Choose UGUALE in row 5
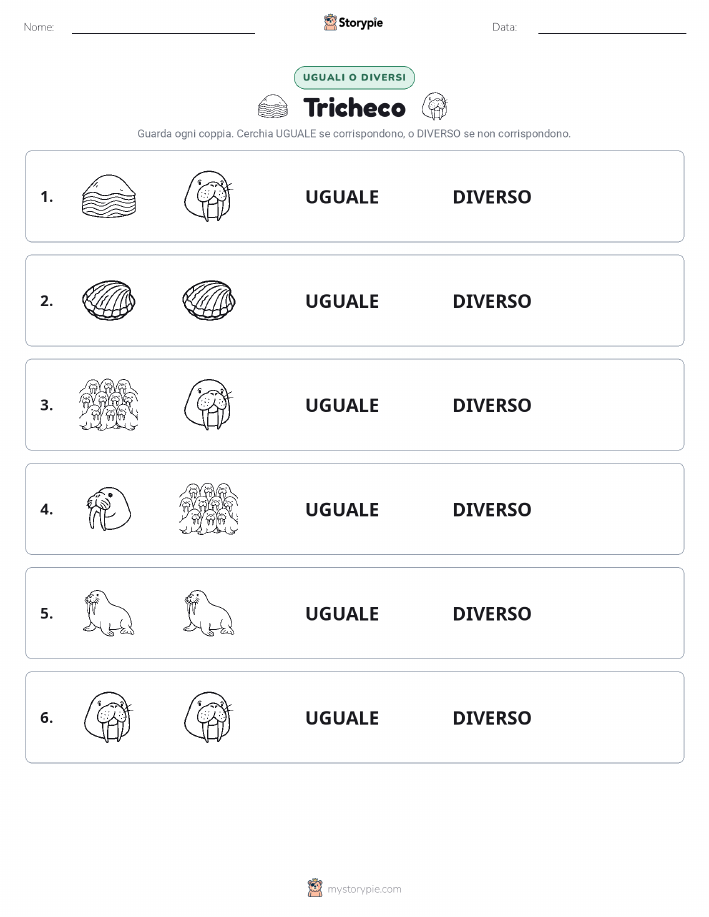This screenshot has width=709, height=917. [x=342, y=613]
